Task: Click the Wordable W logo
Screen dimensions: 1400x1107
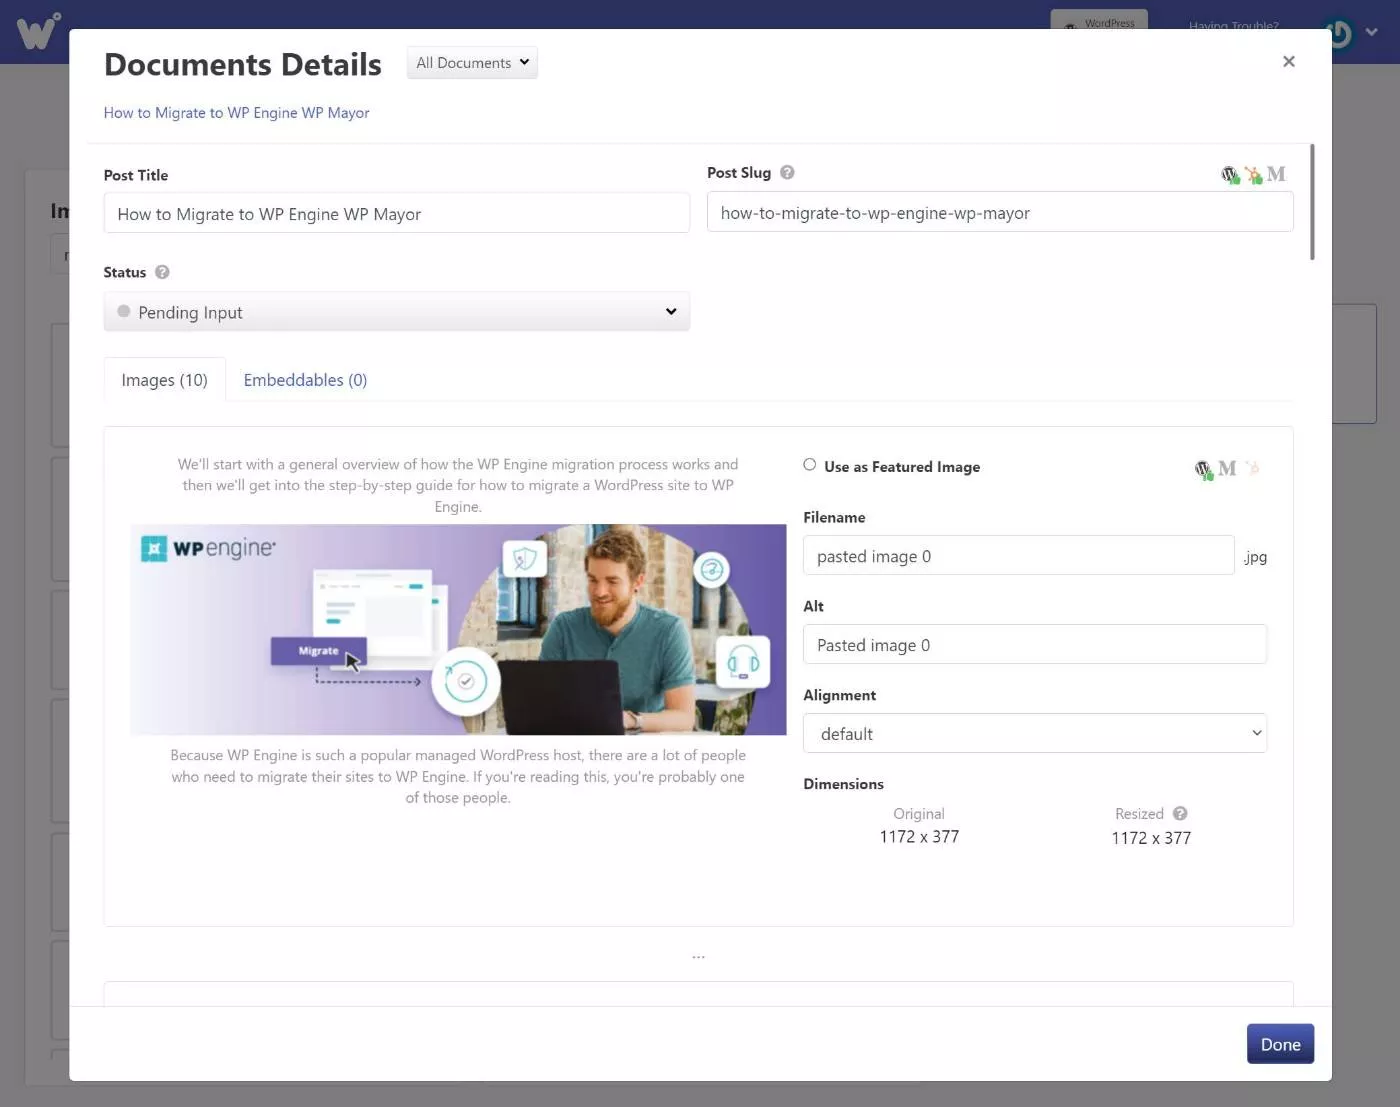Action: [38, 31]
